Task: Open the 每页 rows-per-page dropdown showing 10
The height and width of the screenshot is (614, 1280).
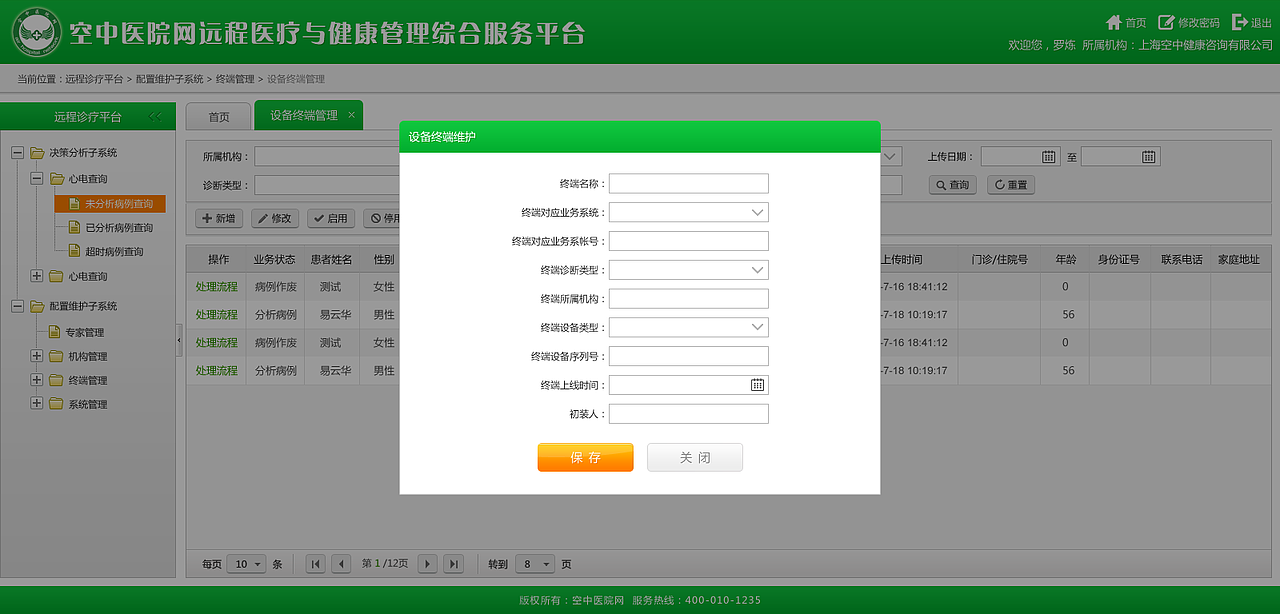Action: (247, 564)
